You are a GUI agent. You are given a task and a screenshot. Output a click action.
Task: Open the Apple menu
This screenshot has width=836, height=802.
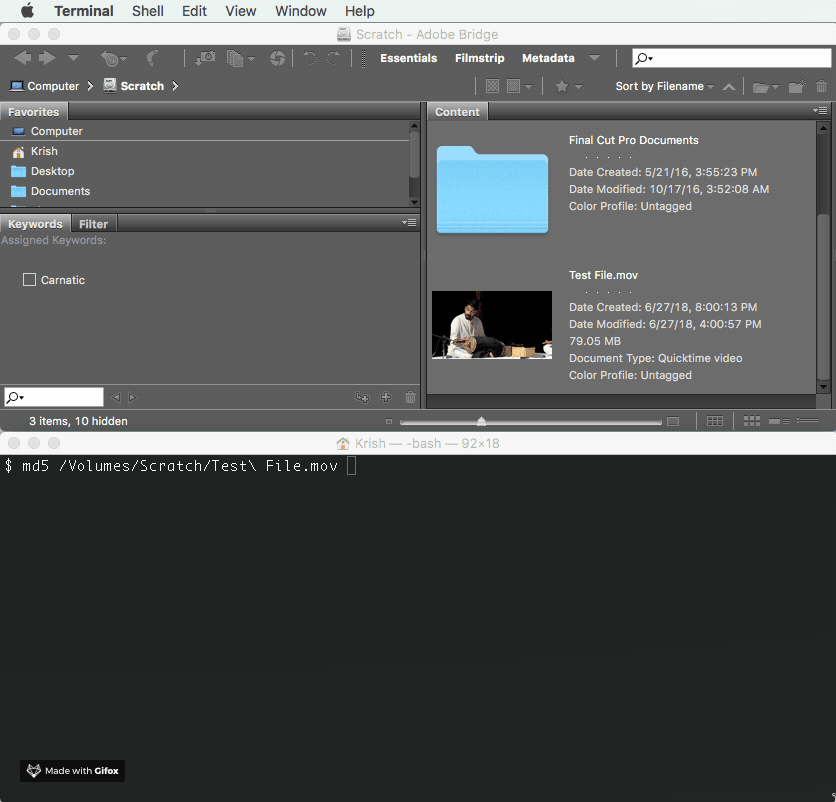click(28, 10)
